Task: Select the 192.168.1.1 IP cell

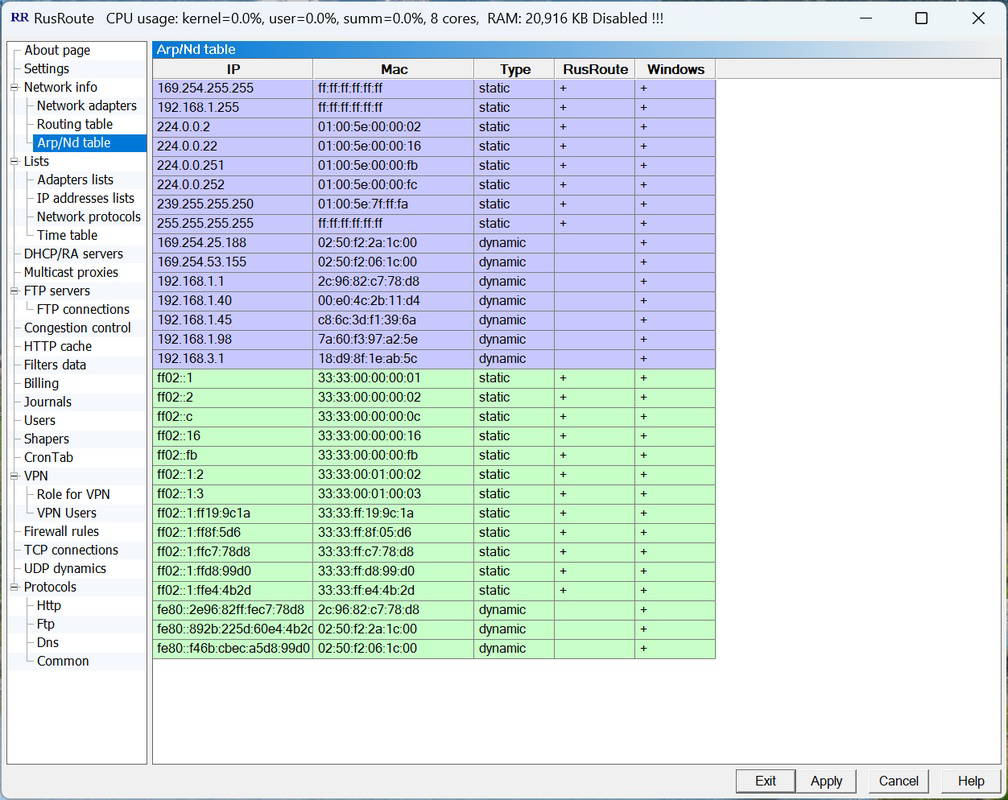Action: click(x=233, y=282)
